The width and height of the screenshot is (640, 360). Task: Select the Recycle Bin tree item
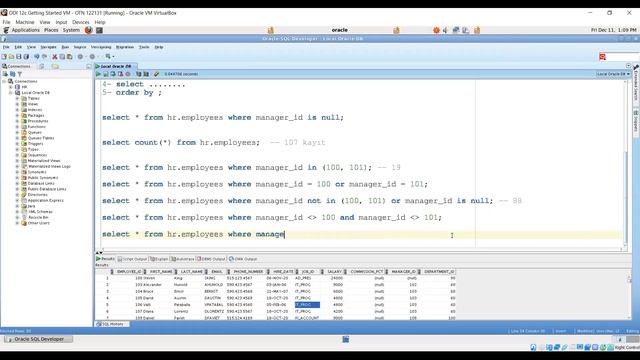tap(38, 218)
